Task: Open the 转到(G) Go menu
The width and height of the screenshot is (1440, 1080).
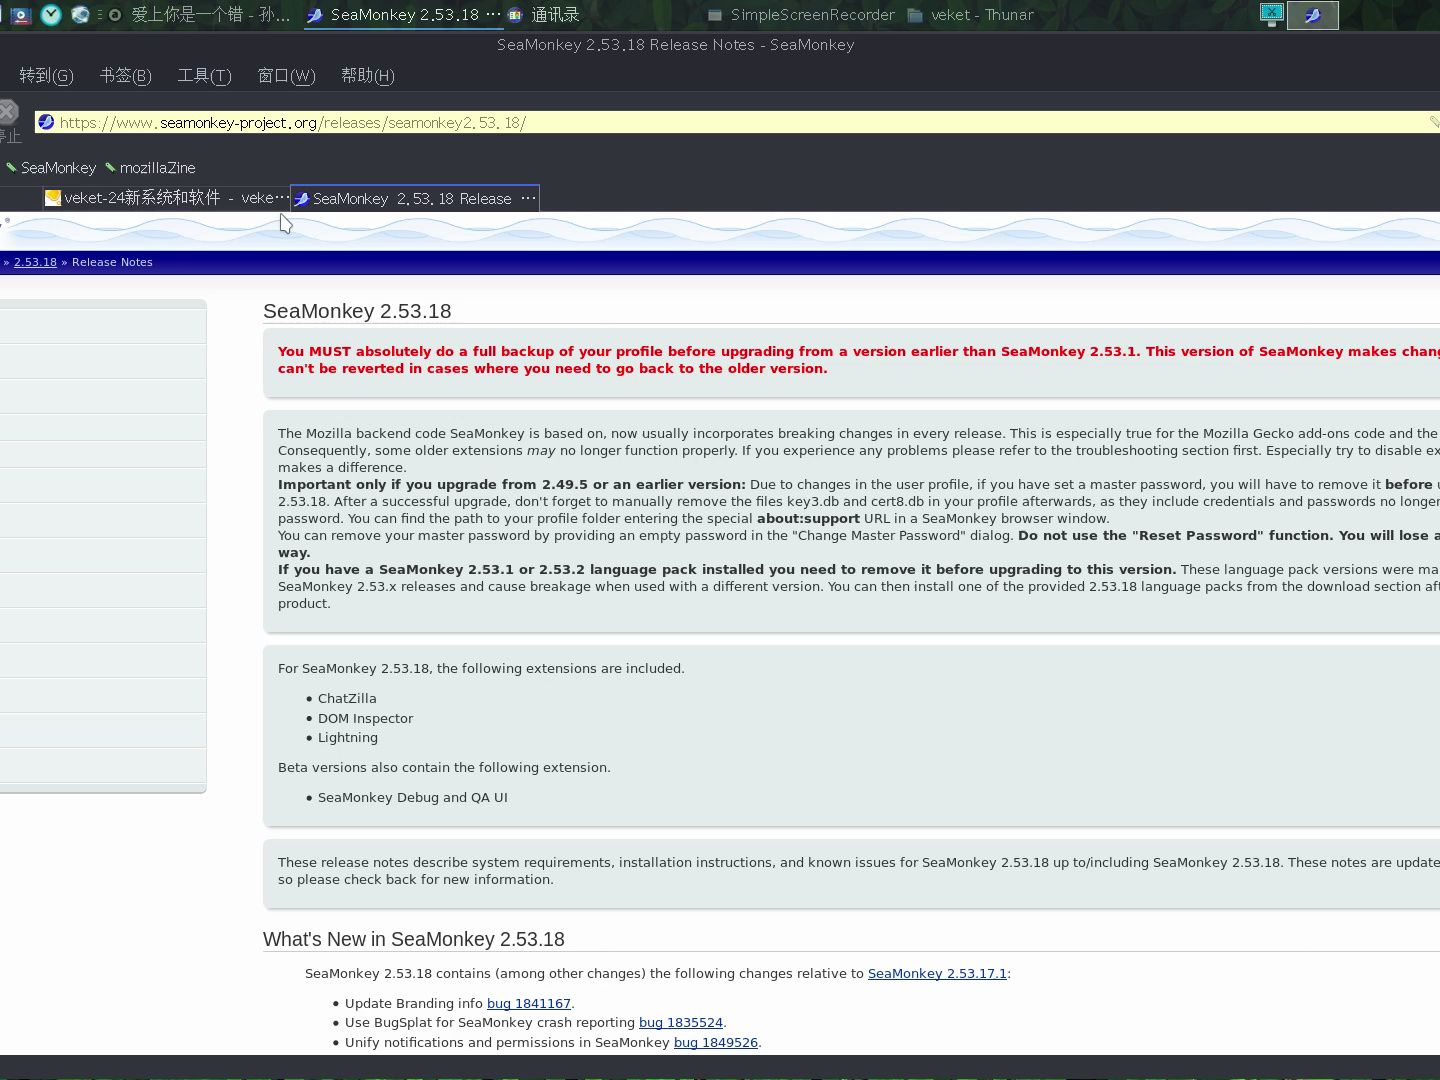Action: pyautogui.click(x=46, y=76)
